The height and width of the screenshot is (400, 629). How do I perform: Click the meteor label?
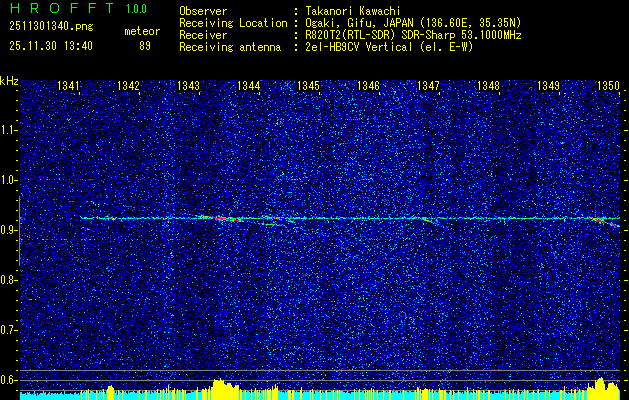[x=142, y=31]
